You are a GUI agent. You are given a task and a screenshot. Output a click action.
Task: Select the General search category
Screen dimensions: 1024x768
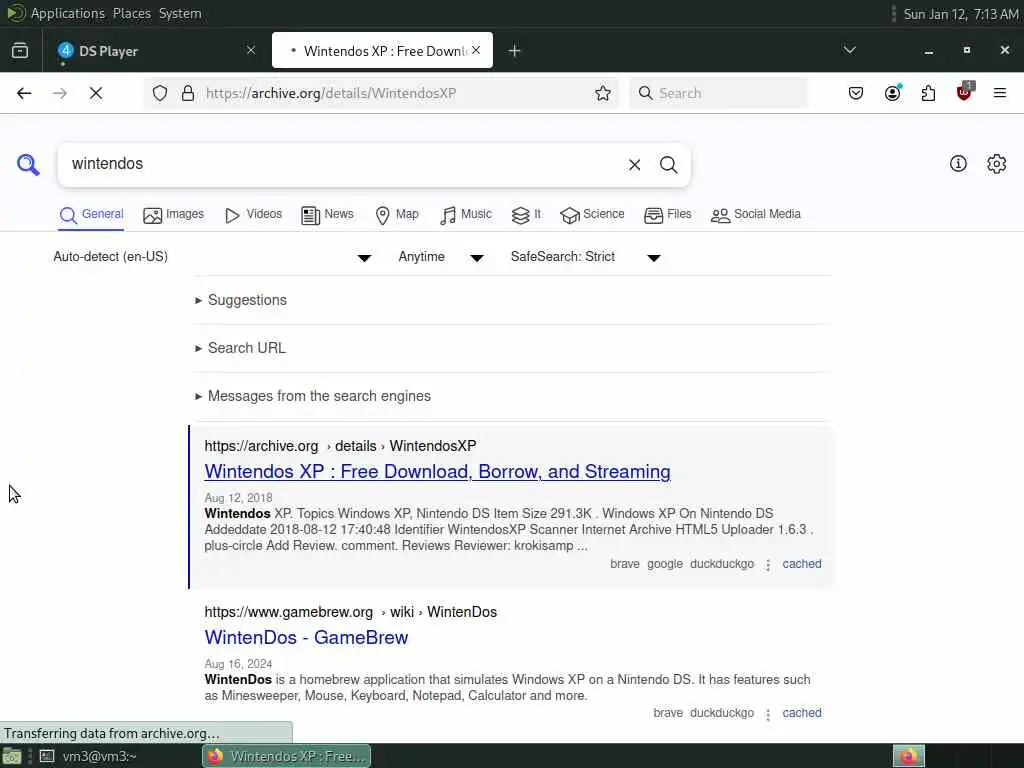coord(91,215)
